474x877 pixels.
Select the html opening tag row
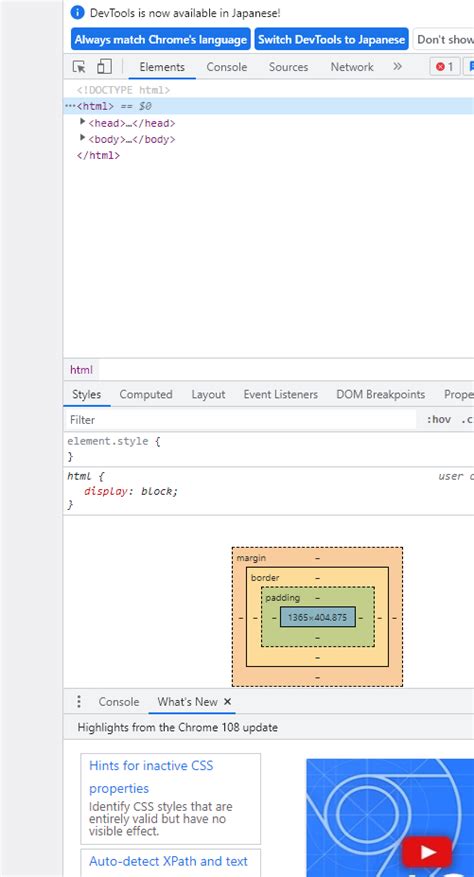(269, 106)
